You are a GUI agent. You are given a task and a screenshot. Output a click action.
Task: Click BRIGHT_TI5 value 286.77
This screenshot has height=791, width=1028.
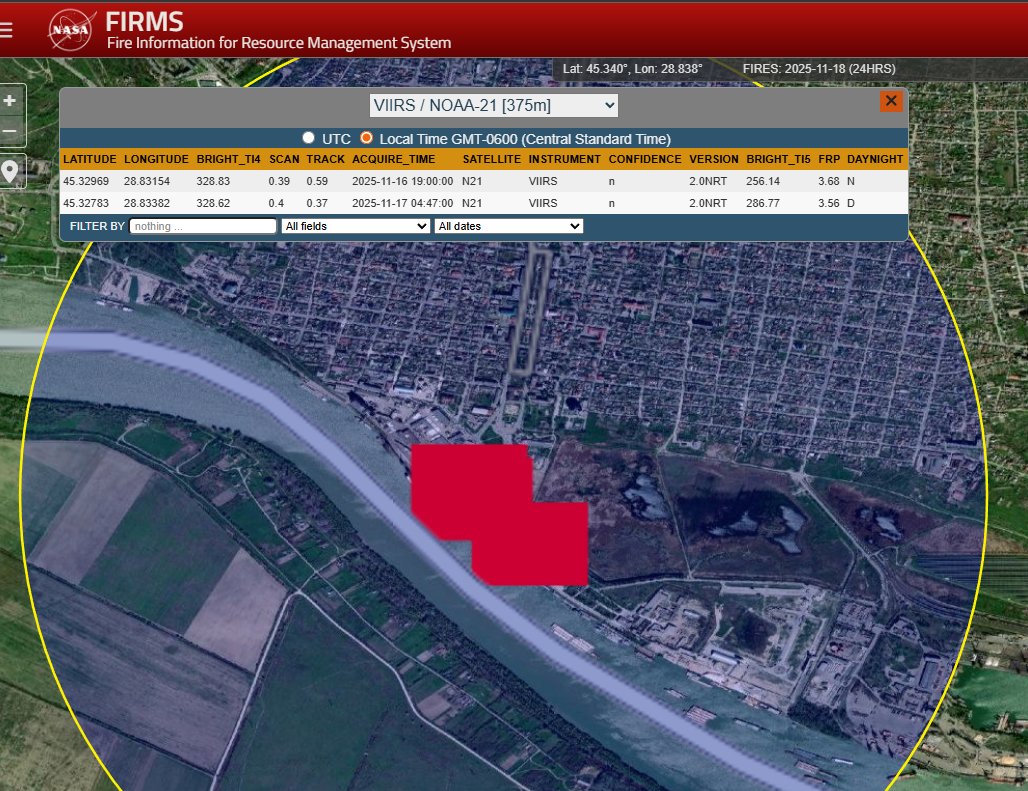762,203
